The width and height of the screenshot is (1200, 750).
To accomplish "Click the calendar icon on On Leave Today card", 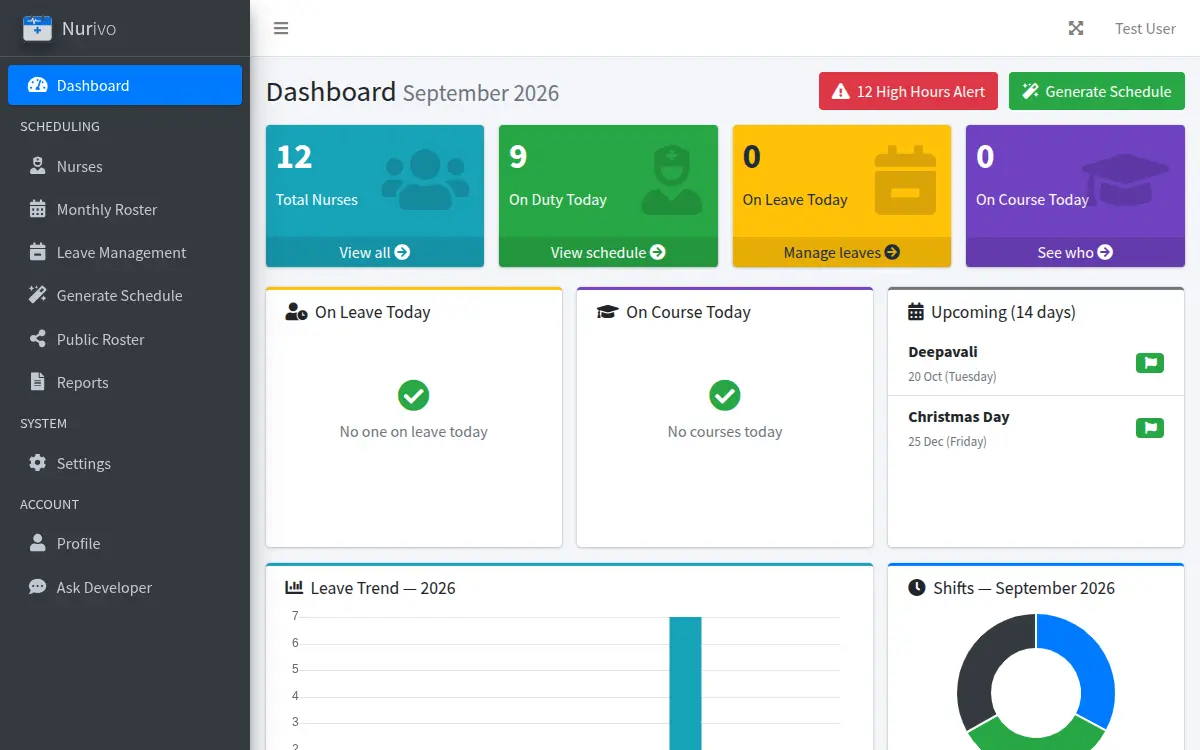I will [905, 180].
